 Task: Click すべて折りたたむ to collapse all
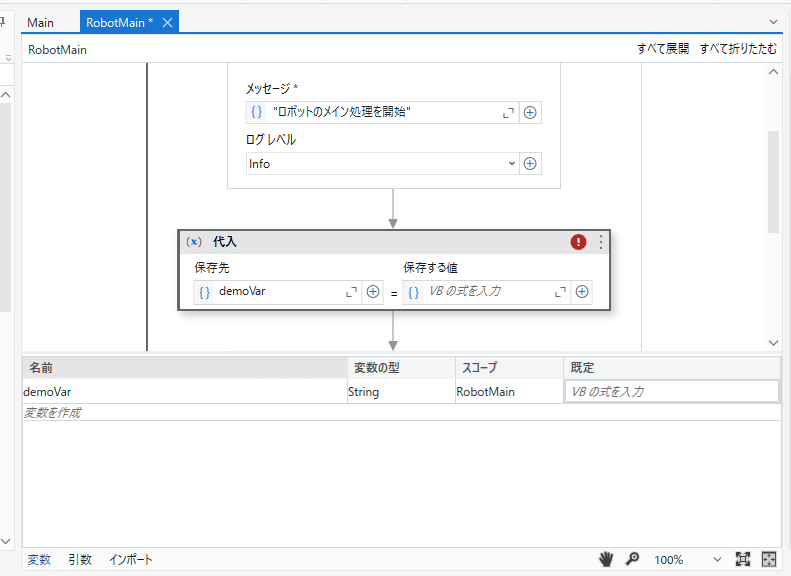(738, 49)
